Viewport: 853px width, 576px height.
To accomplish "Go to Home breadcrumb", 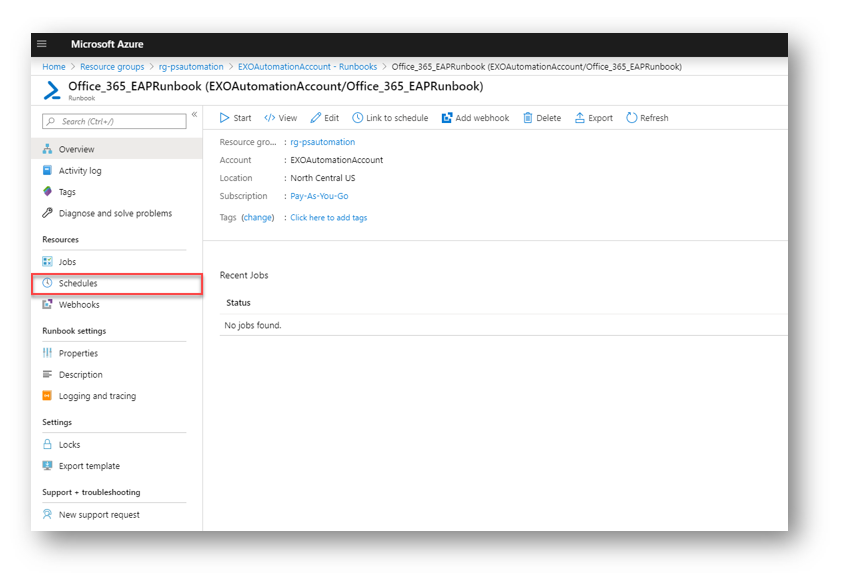I will click(54, 67).
